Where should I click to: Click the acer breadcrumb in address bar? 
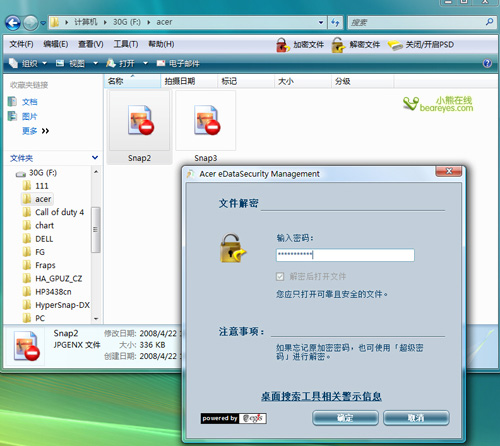tap(164, 22)
